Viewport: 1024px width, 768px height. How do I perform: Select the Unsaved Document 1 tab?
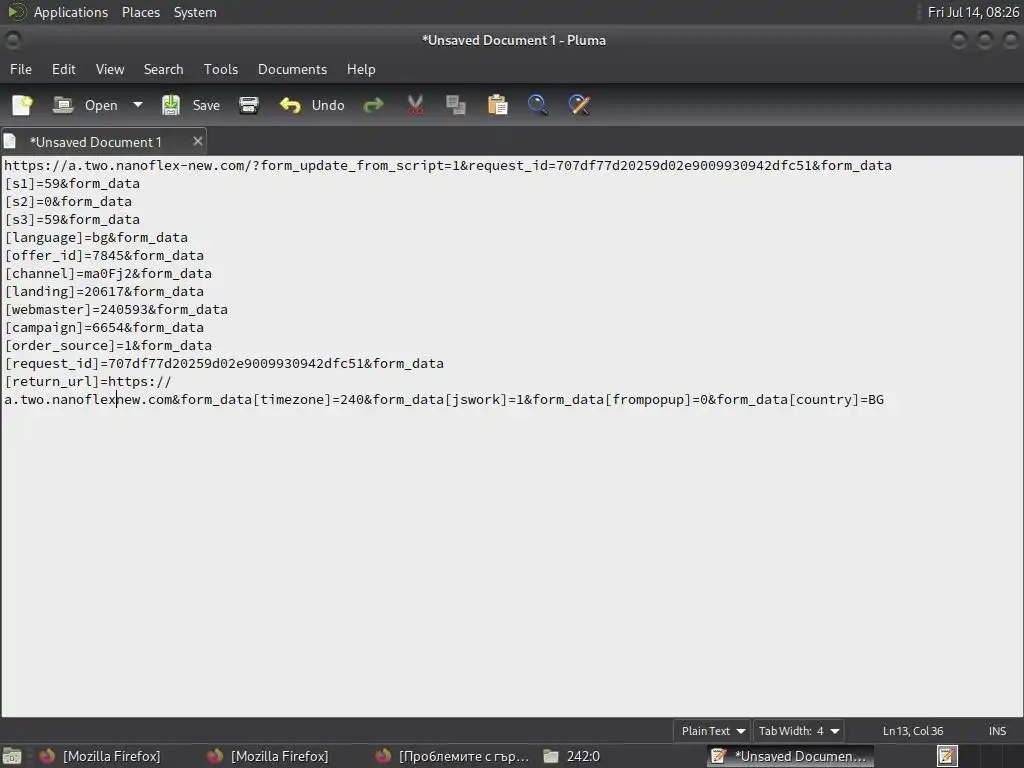point(95,142)
